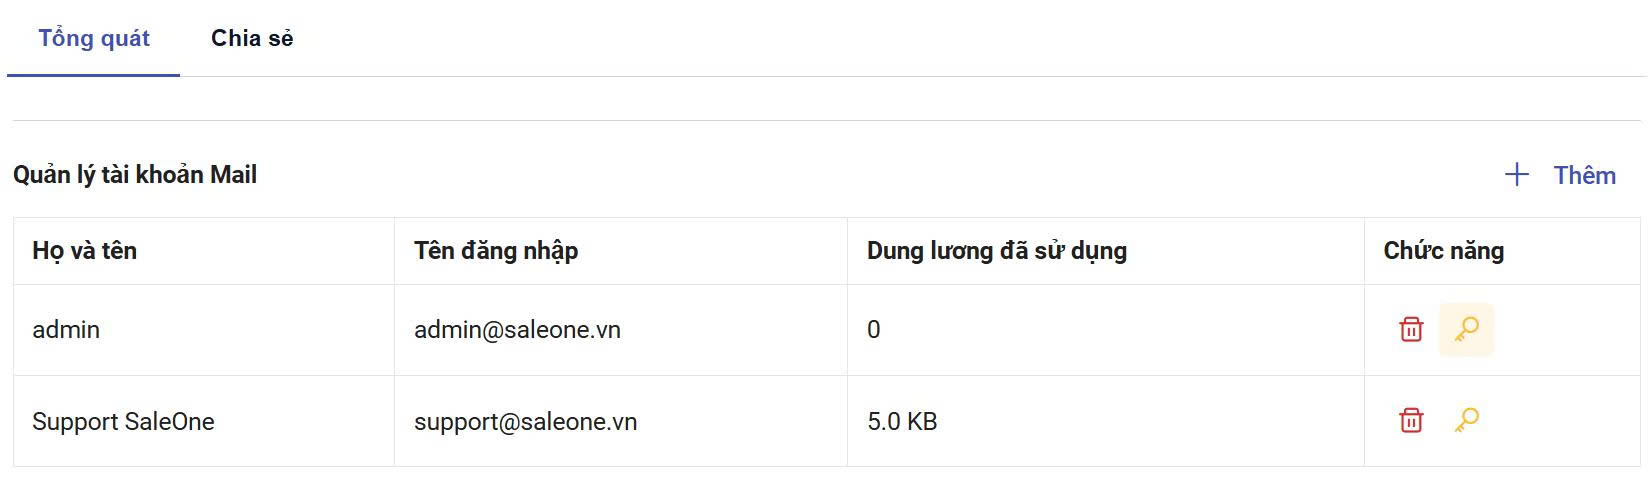
Task: Click the key icon for support@saleone.vn
Action: [1466, 420]
